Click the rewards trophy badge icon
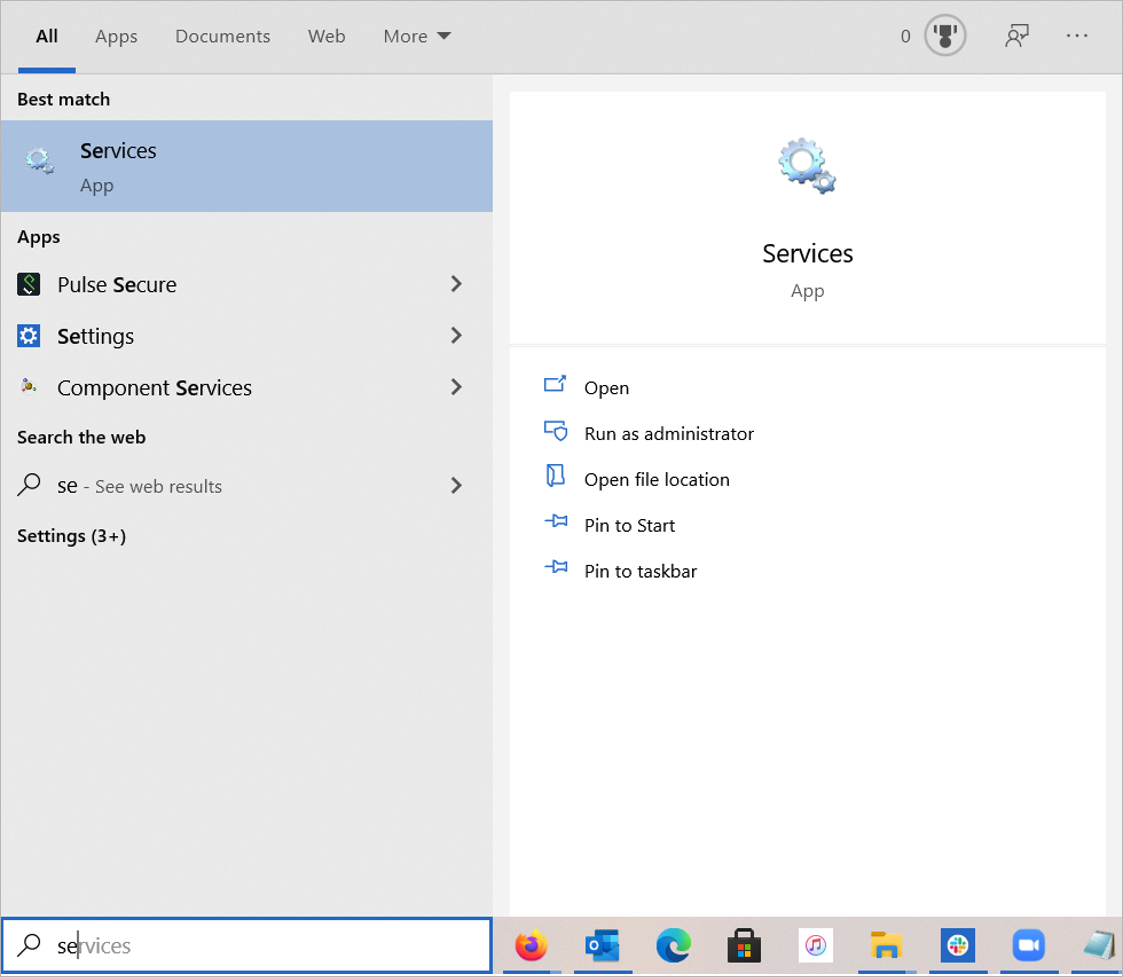This screenshot has height=977, width=1123. click(x=944, y=37)
